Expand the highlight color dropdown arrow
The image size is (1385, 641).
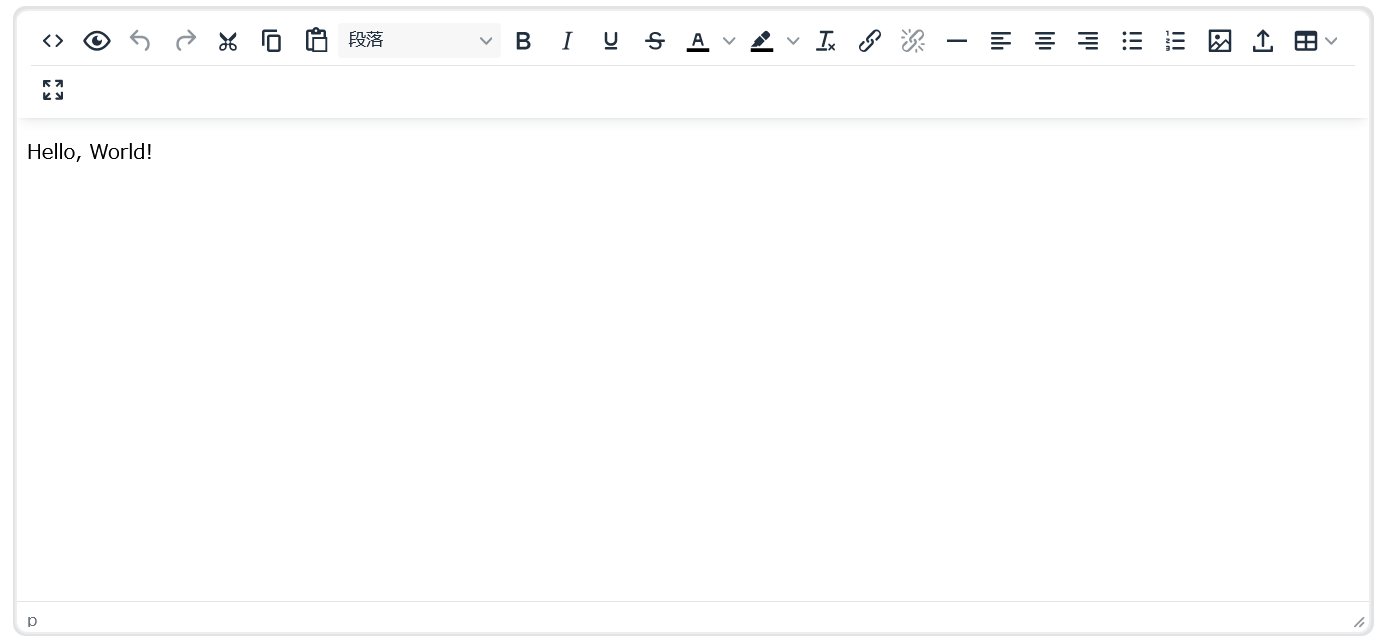tap(793, 41)
